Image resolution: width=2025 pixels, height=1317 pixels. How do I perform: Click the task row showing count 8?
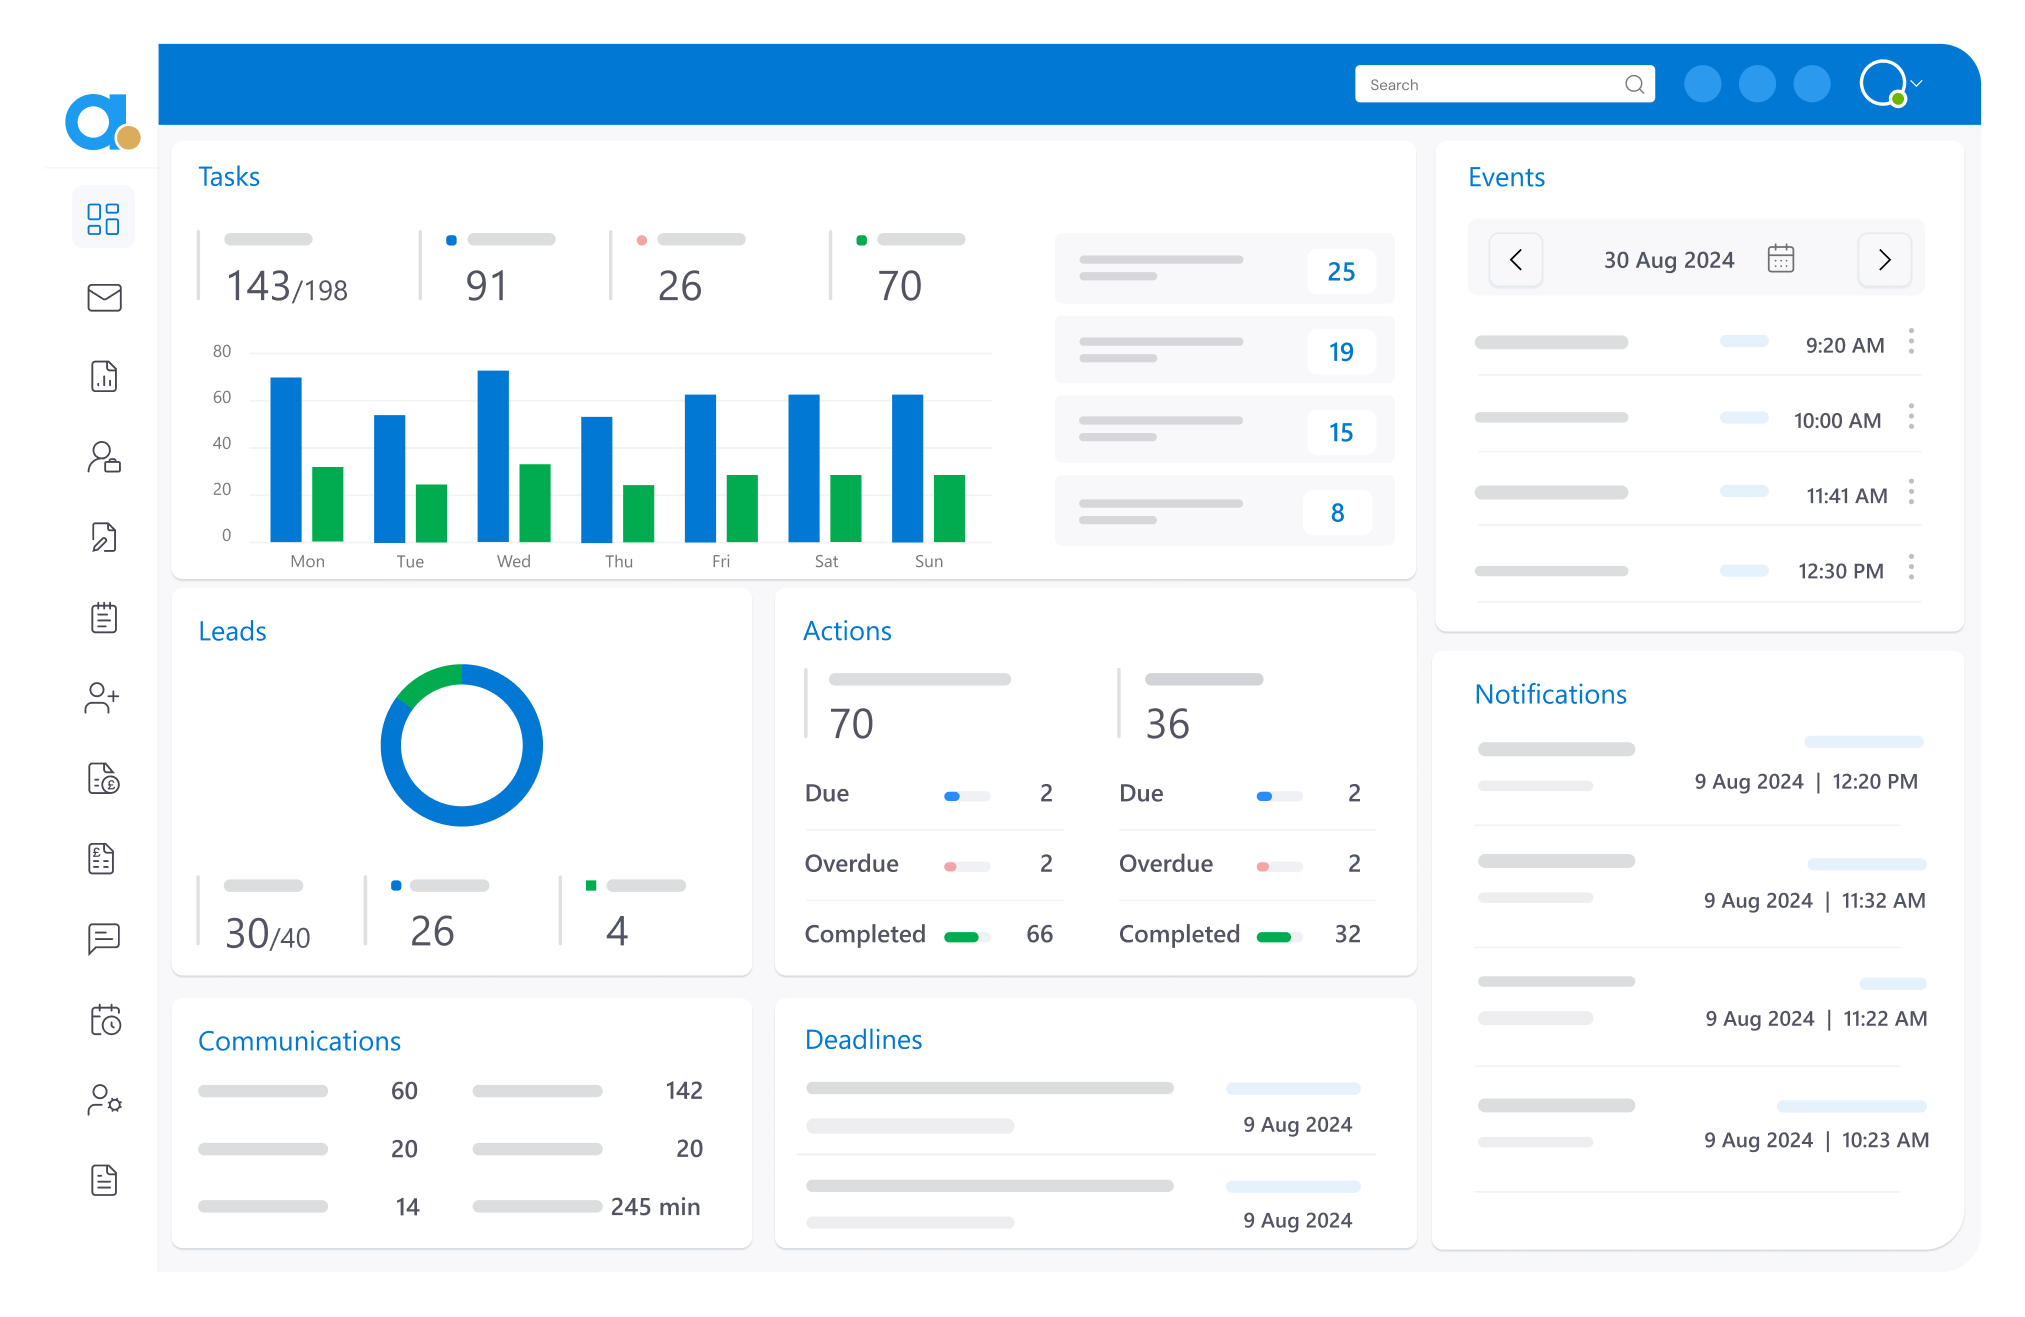(1224, 511)
